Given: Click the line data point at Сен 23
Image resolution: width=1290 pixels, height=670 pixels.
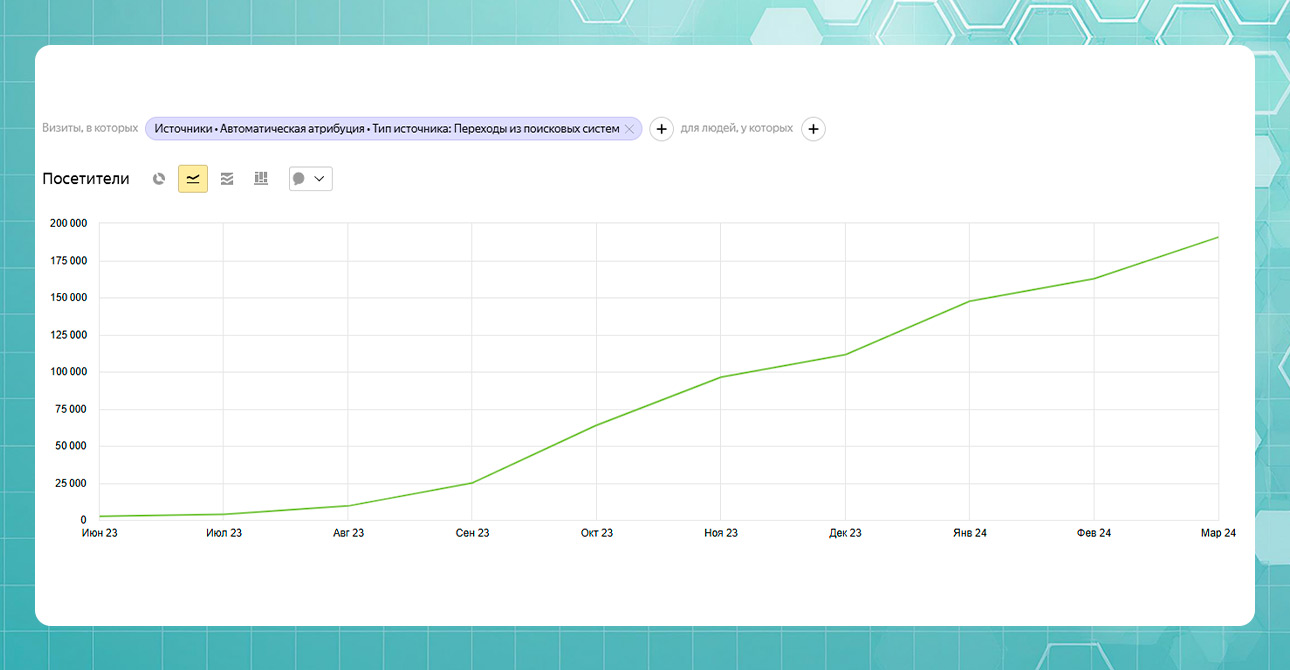Looking at the screenshot, I should 472,483.
